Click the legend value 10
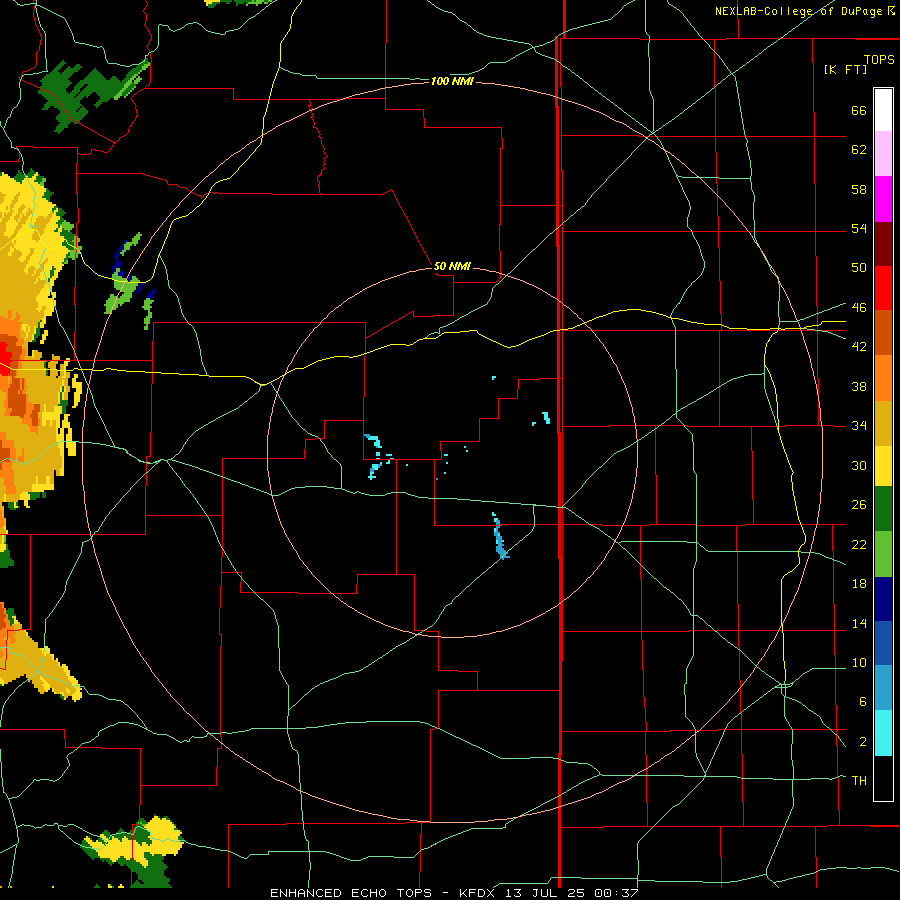900x900 pixels. click(x=859, y=662)
